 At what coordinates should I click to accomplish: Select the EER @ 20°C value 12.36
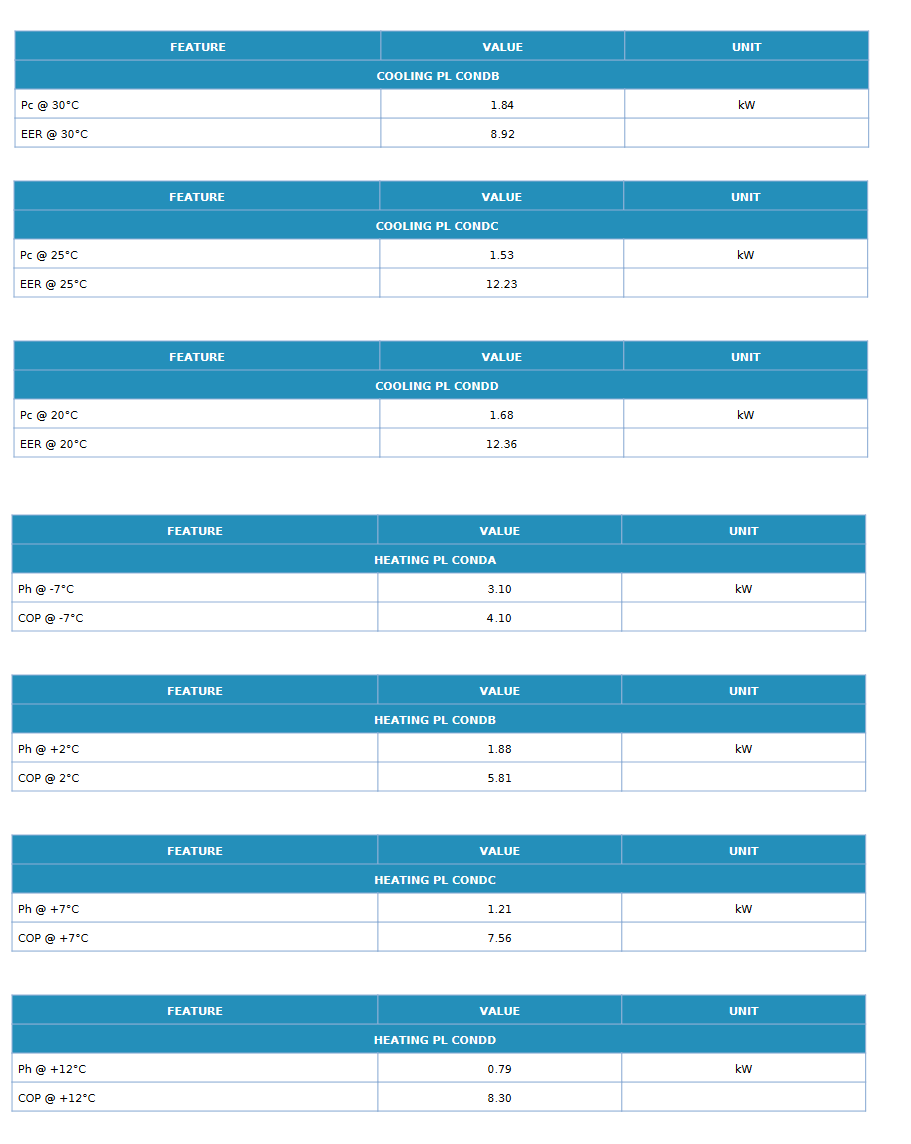[x=501, y=444]
